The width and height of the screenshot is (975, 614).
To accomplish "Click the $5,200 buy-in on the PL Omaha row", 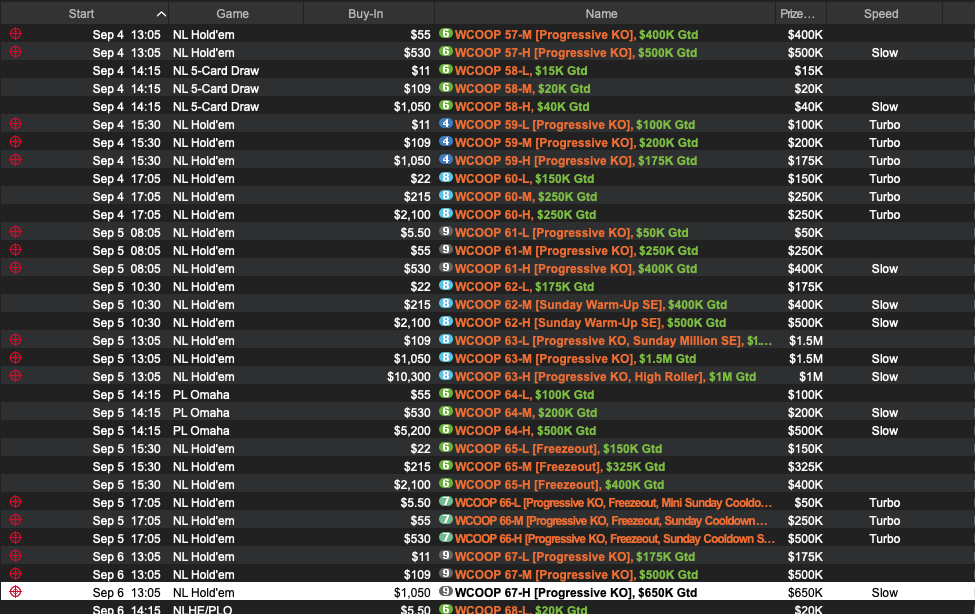I will (412, 432).
